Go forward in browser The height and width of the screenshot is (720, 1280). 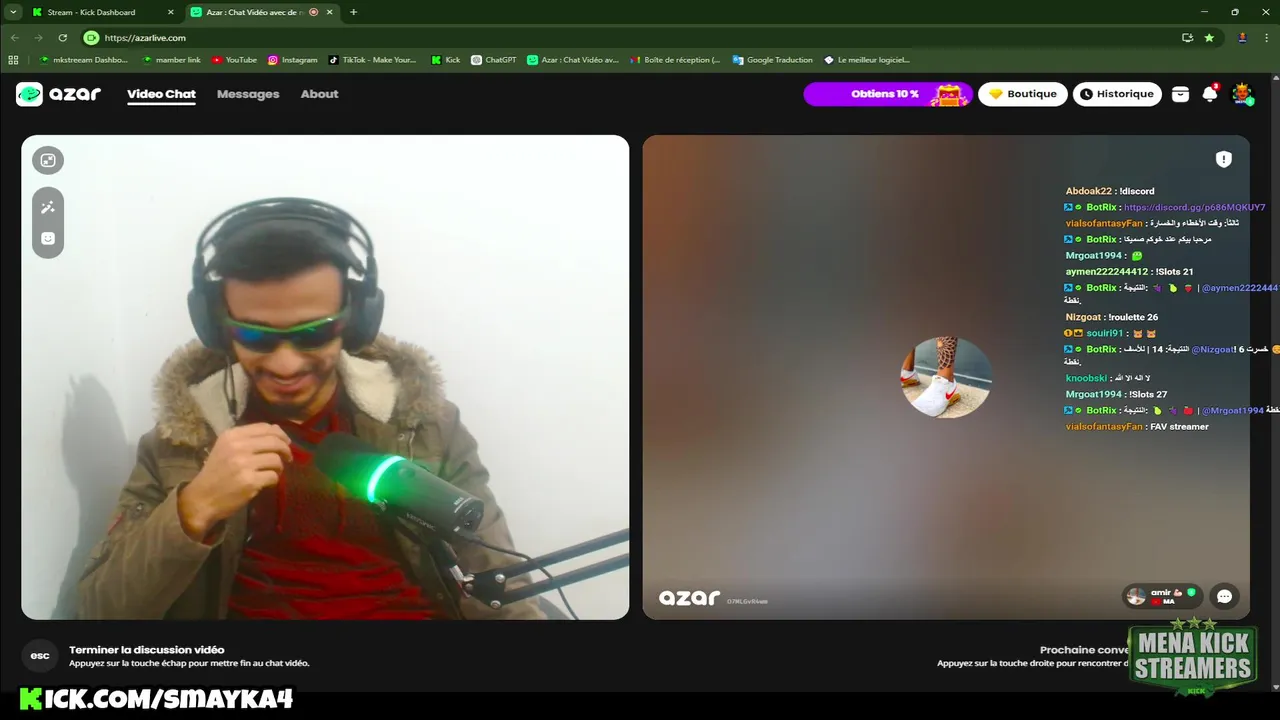(x=38, y=37)
